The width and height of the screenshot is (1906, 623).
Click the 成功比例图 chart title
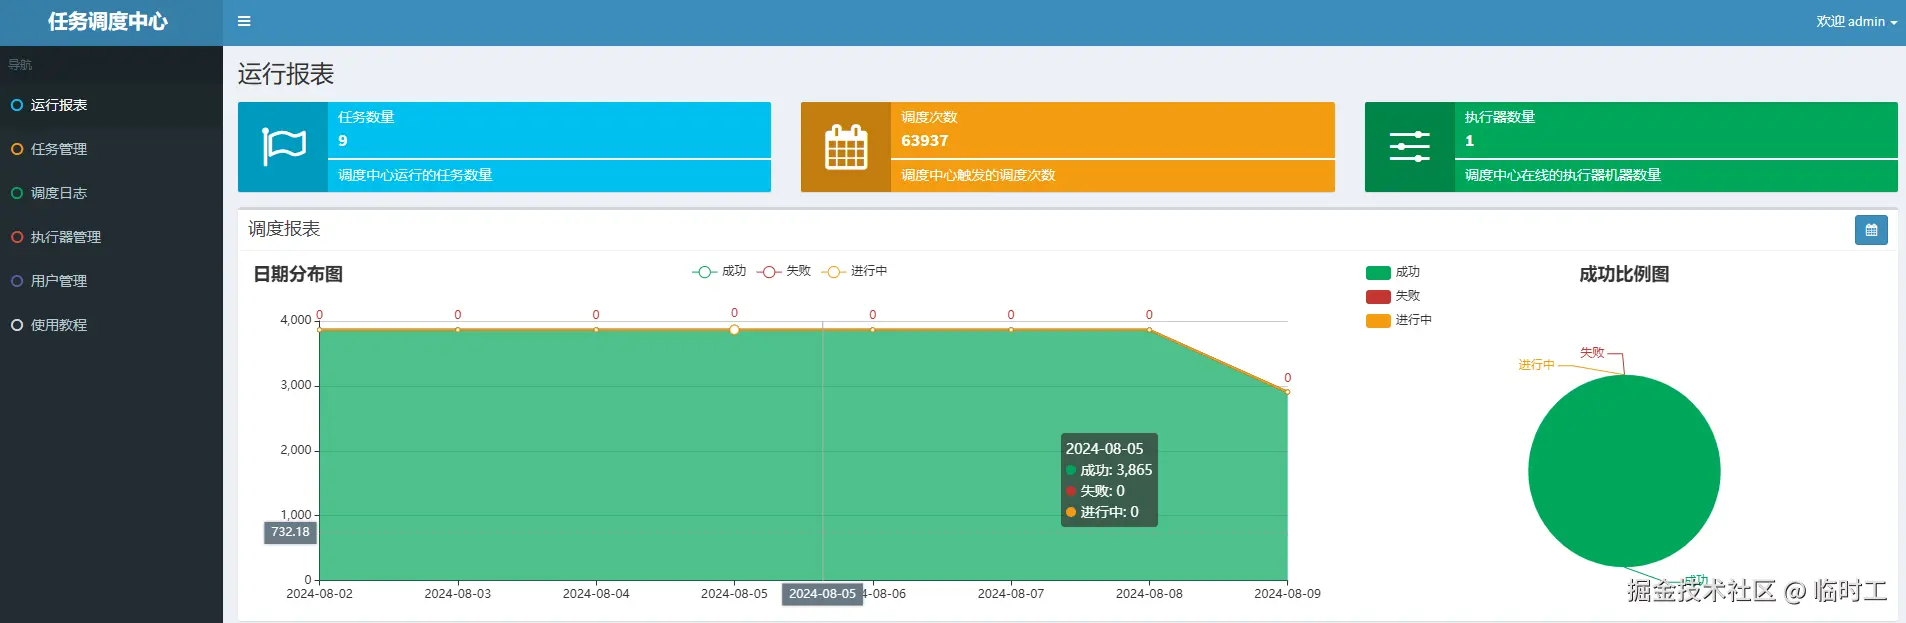(1624, 274)
